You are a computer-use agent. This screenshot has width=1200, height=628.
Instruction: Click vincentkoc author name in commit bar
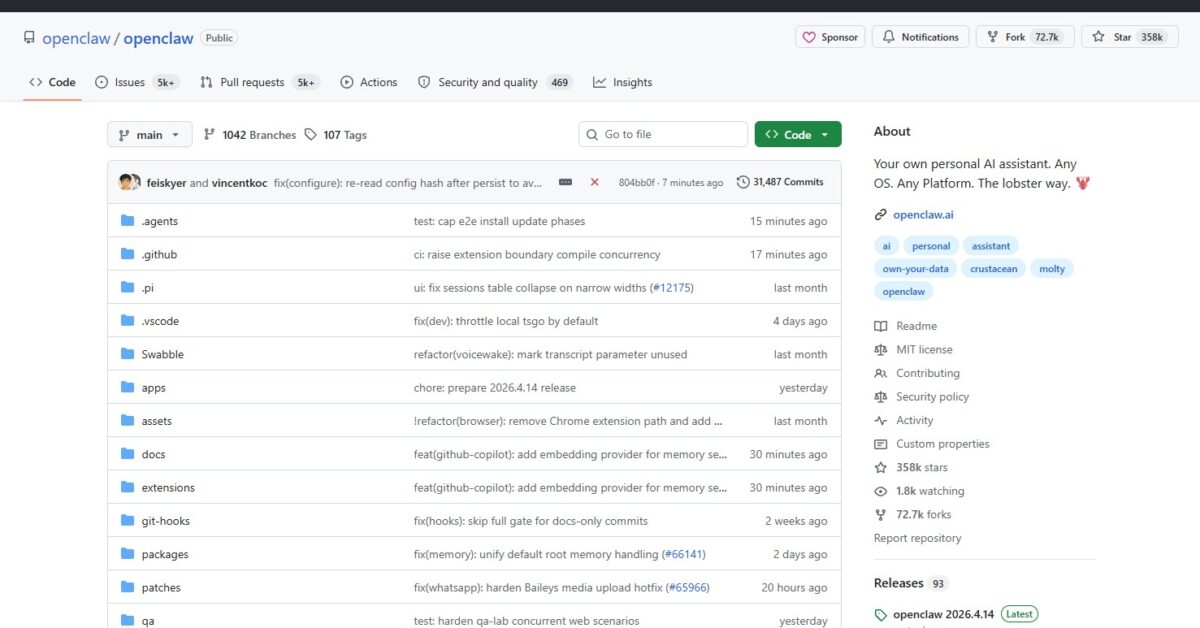[239, 183]
